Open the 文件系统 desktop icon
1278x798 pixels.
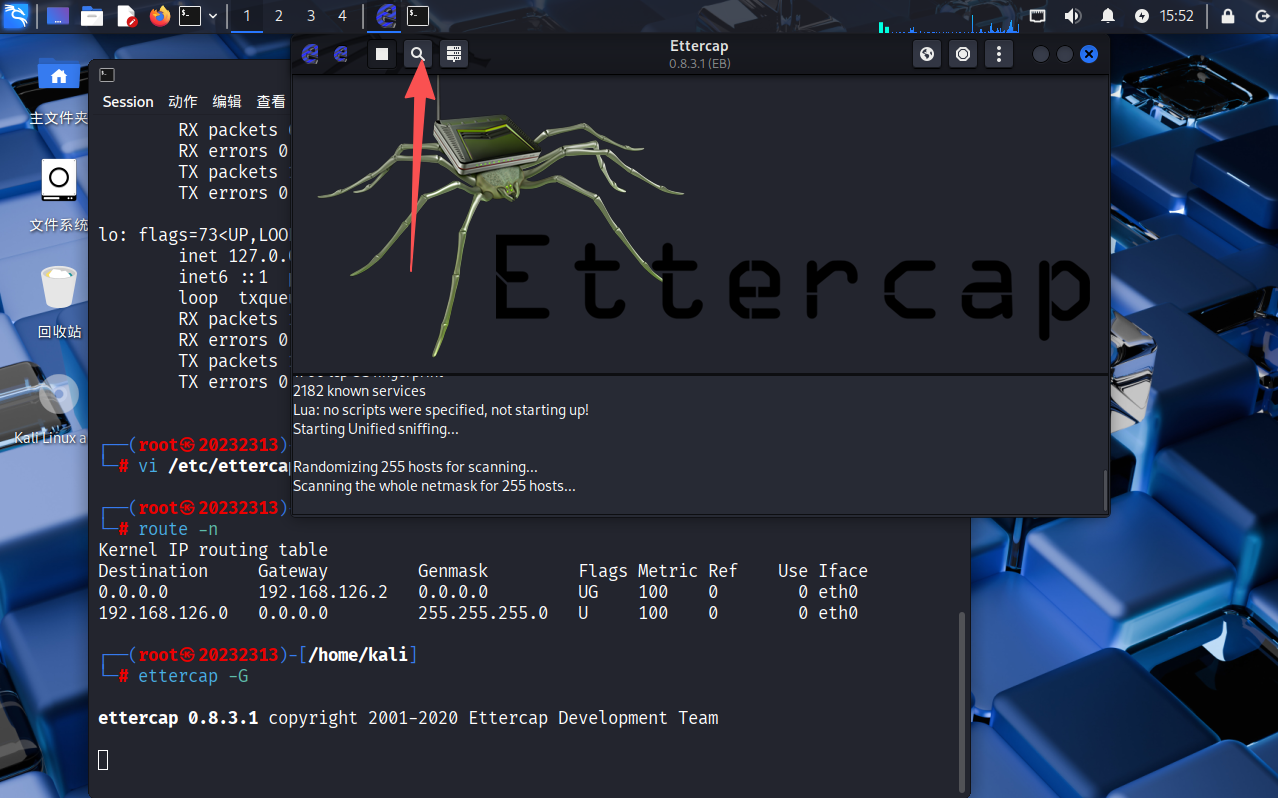pyautogui.click(x=58, y=195)
